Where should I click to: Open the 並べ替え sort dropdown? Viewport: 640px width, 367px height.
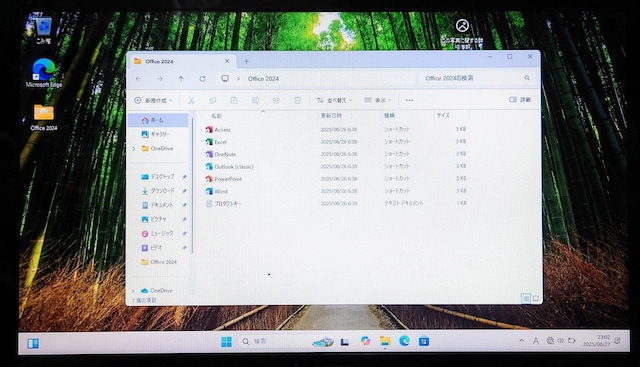tap(334, 100)
